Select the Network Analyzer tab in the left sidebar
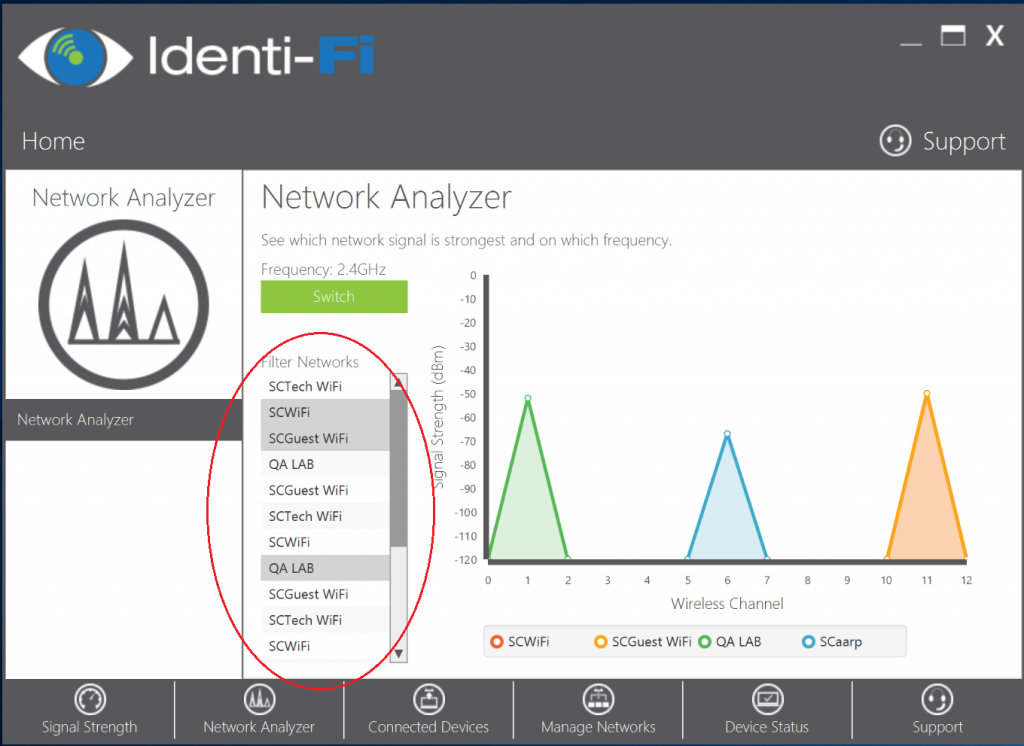The image size is (1024, 746). coord(123,419)
